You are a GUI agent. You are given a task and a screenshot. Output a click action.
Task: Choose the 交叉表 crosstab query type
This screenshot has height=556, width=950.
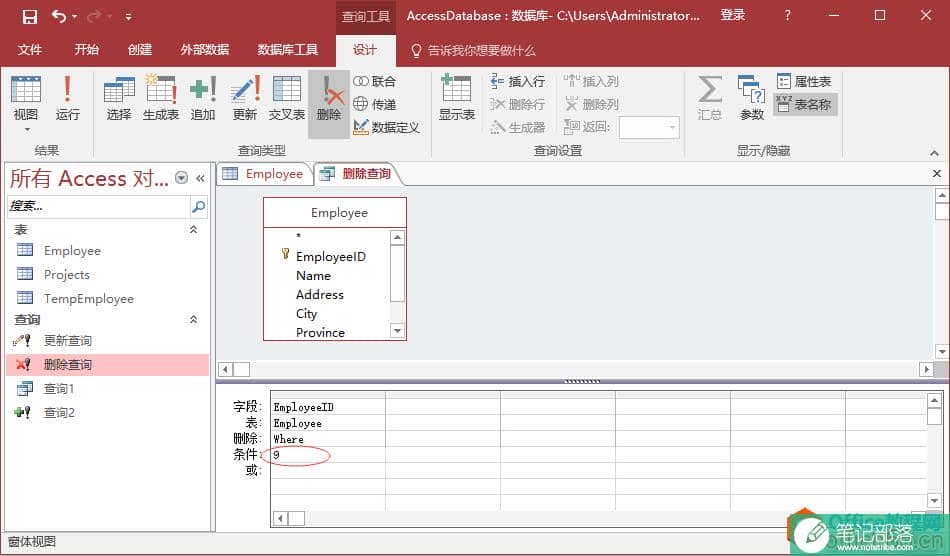[x=287, y=98]
